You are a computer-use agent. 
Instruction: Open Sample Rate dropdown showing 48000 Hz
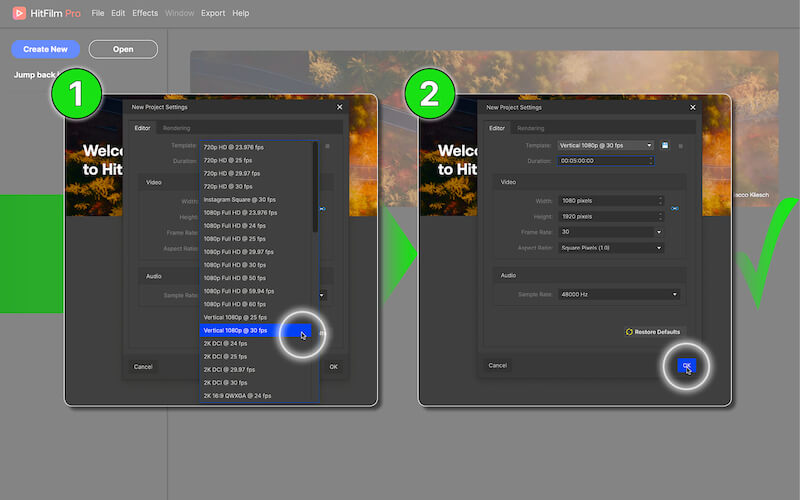[x=619, y=294]
